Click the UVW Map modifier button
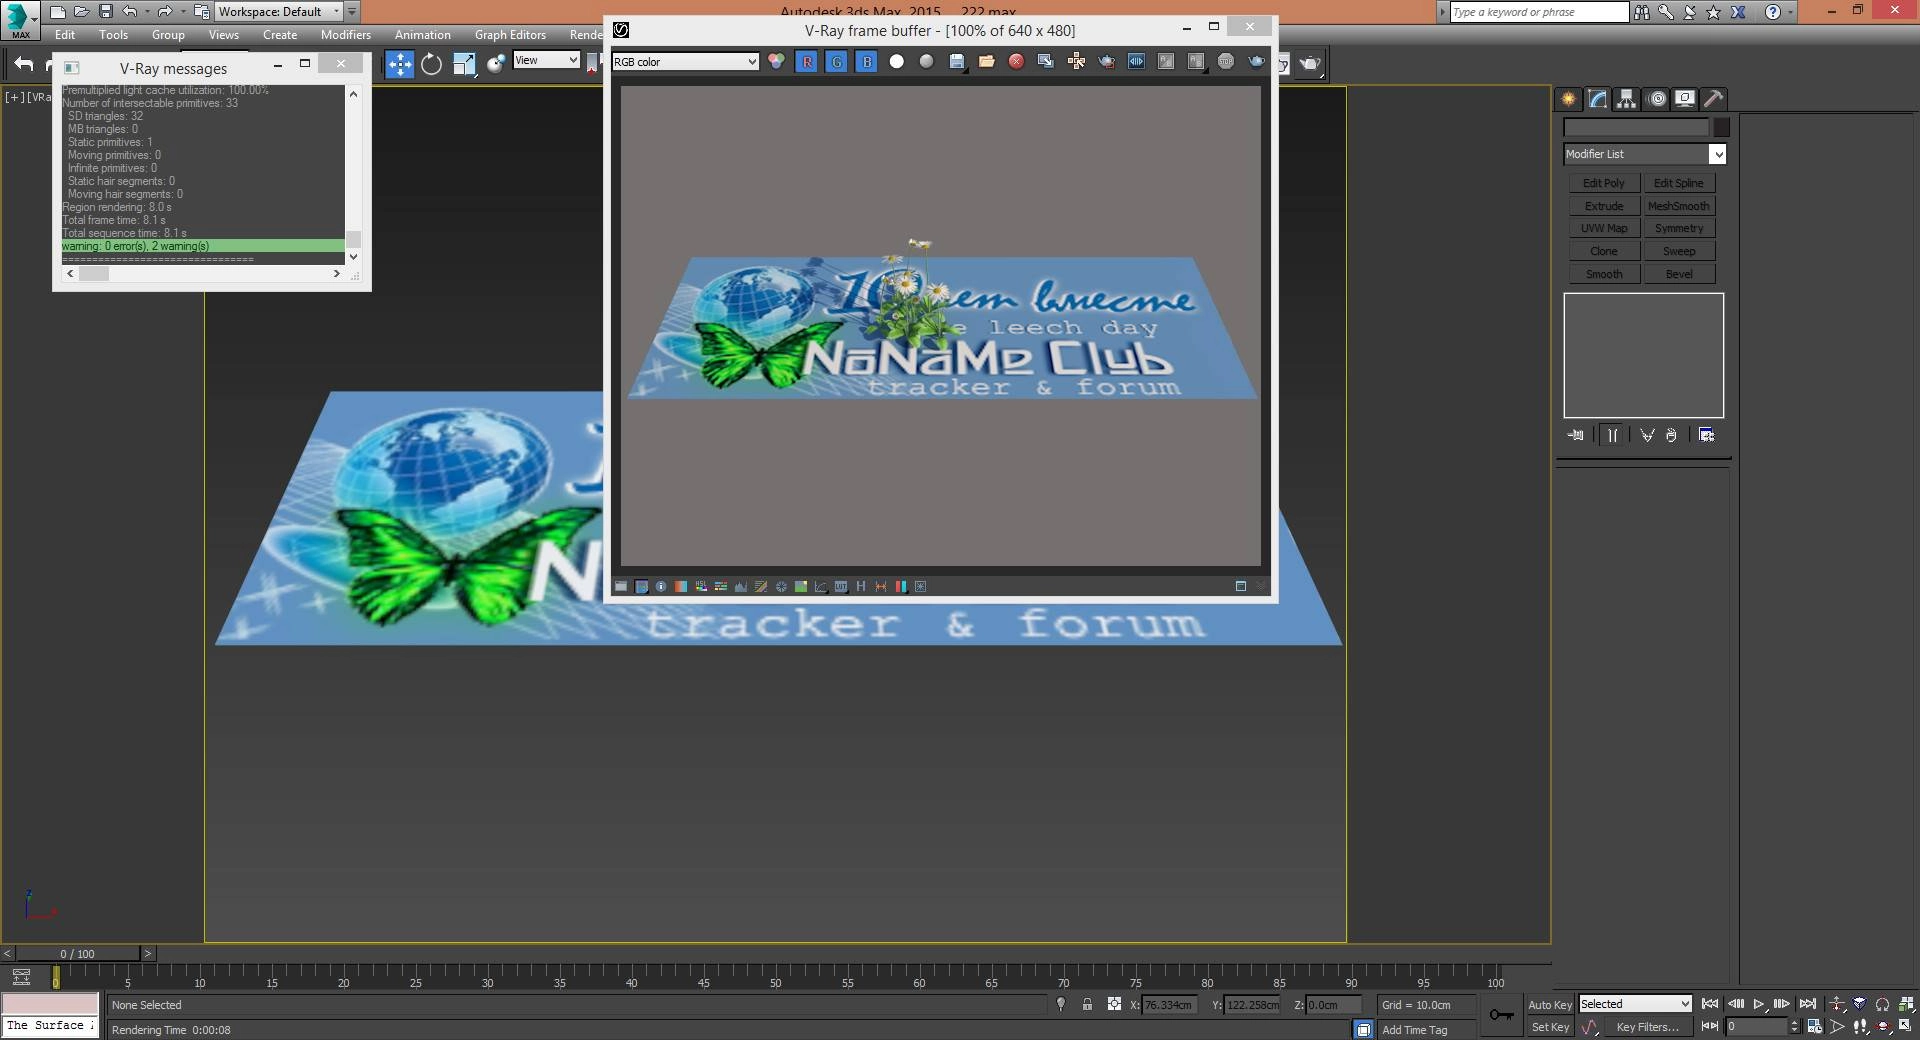This screenshot has height=1040, width=1920. tap(1603, 228)
